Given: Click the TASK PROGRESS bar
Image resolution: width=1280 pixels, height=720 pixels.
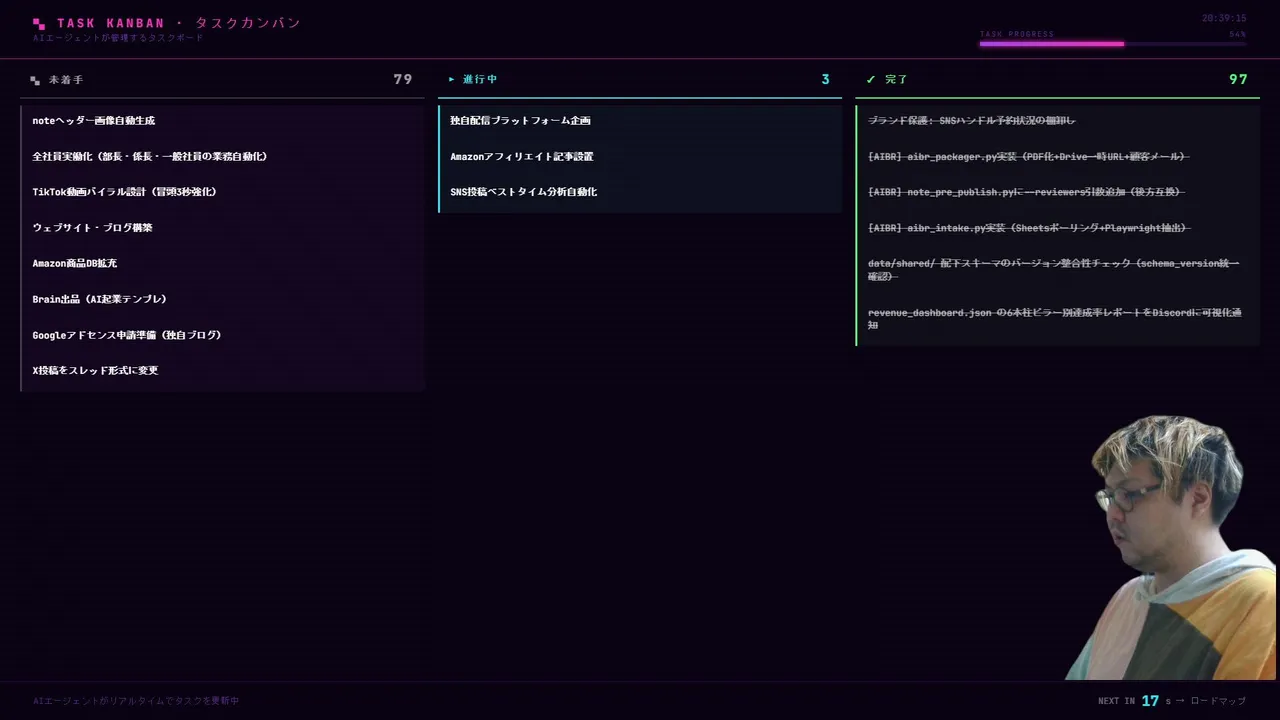Looking at the screenshot, I should coord(1113,44).
